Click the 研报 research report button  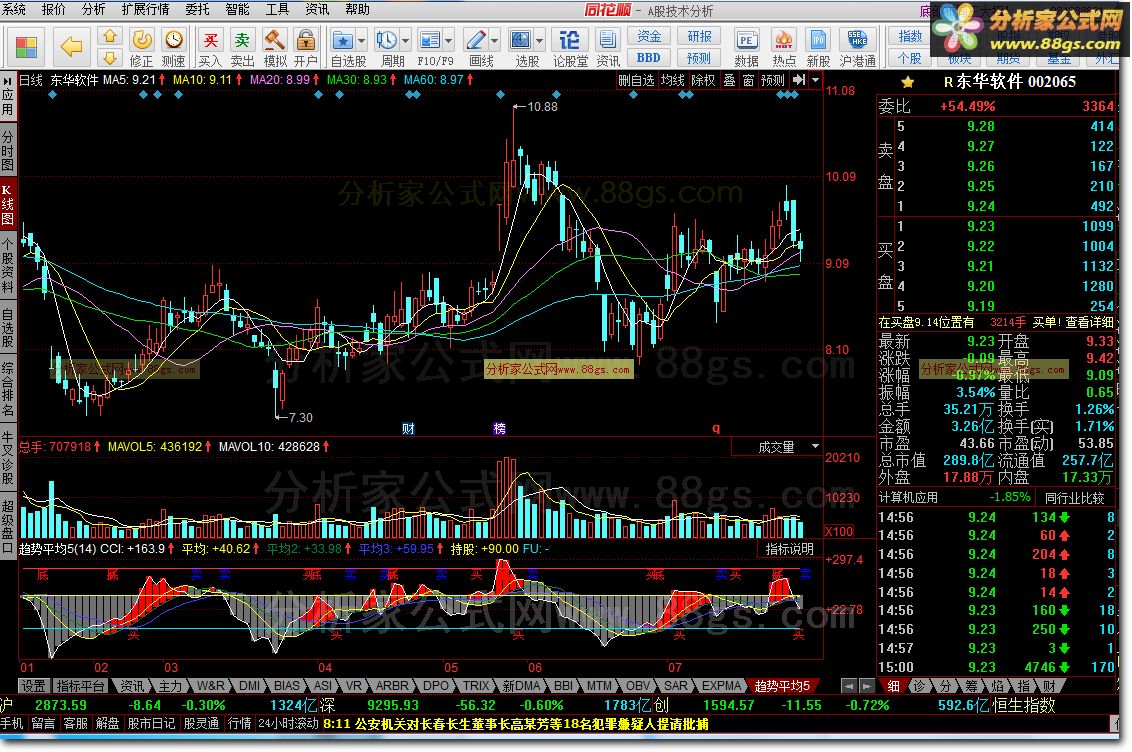click(699, 36)
